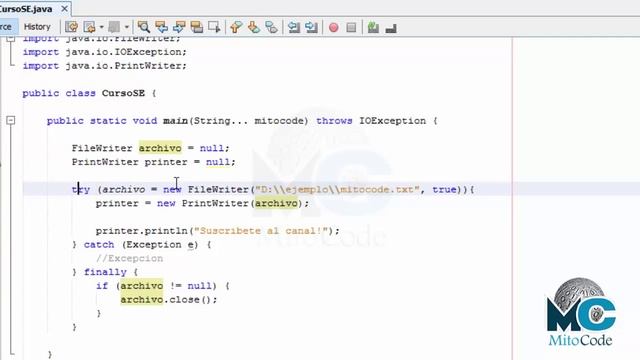Click the Find Next Occurrence icon
Screen dimensions: 640x360
(179, 27)
